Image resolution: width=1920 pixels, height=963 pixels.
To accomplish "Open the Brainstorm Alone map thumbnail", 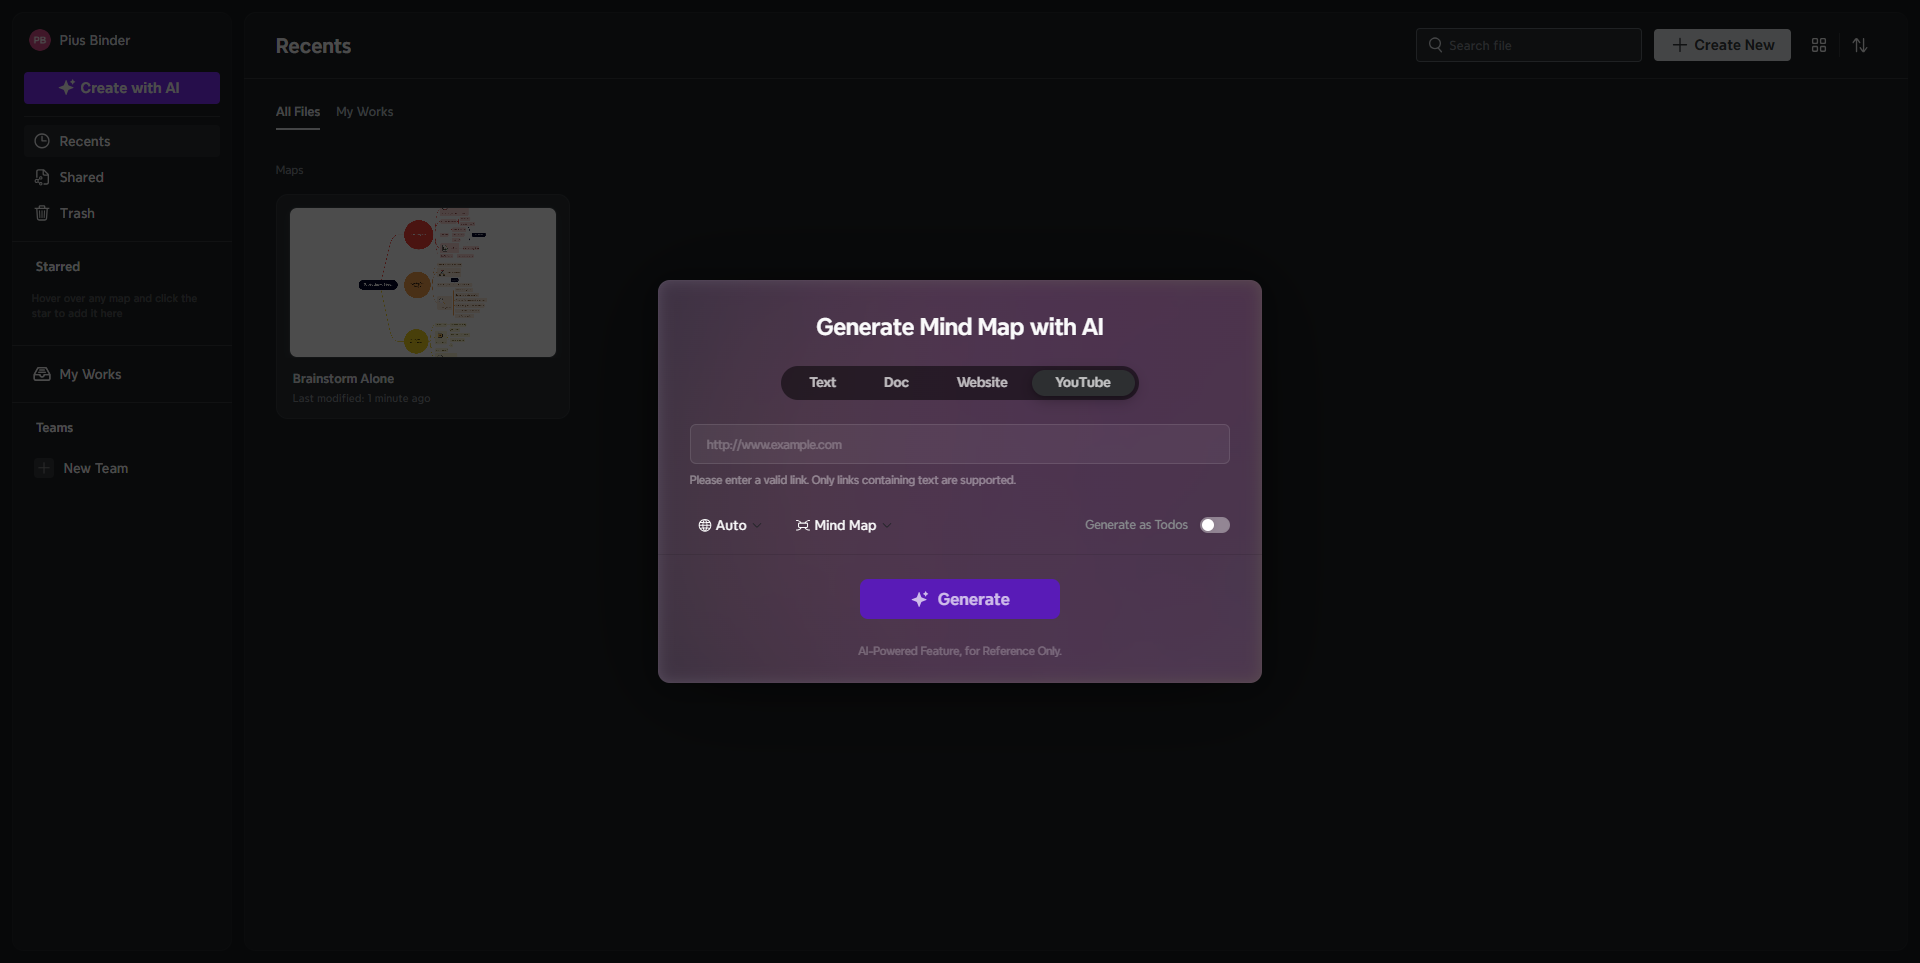I will [422, 282].
